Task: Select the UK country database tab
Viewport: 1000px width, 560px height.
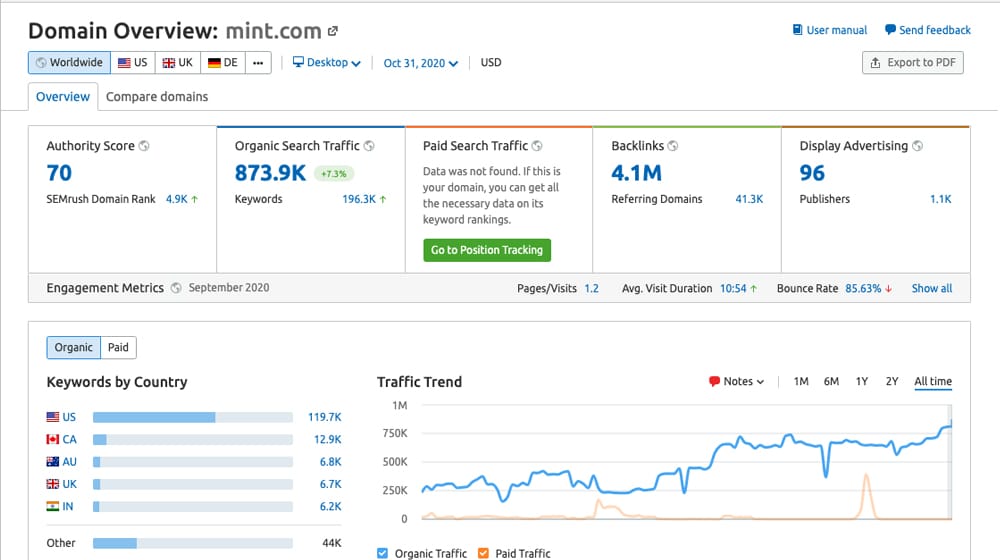Action: tap(177, 62)
